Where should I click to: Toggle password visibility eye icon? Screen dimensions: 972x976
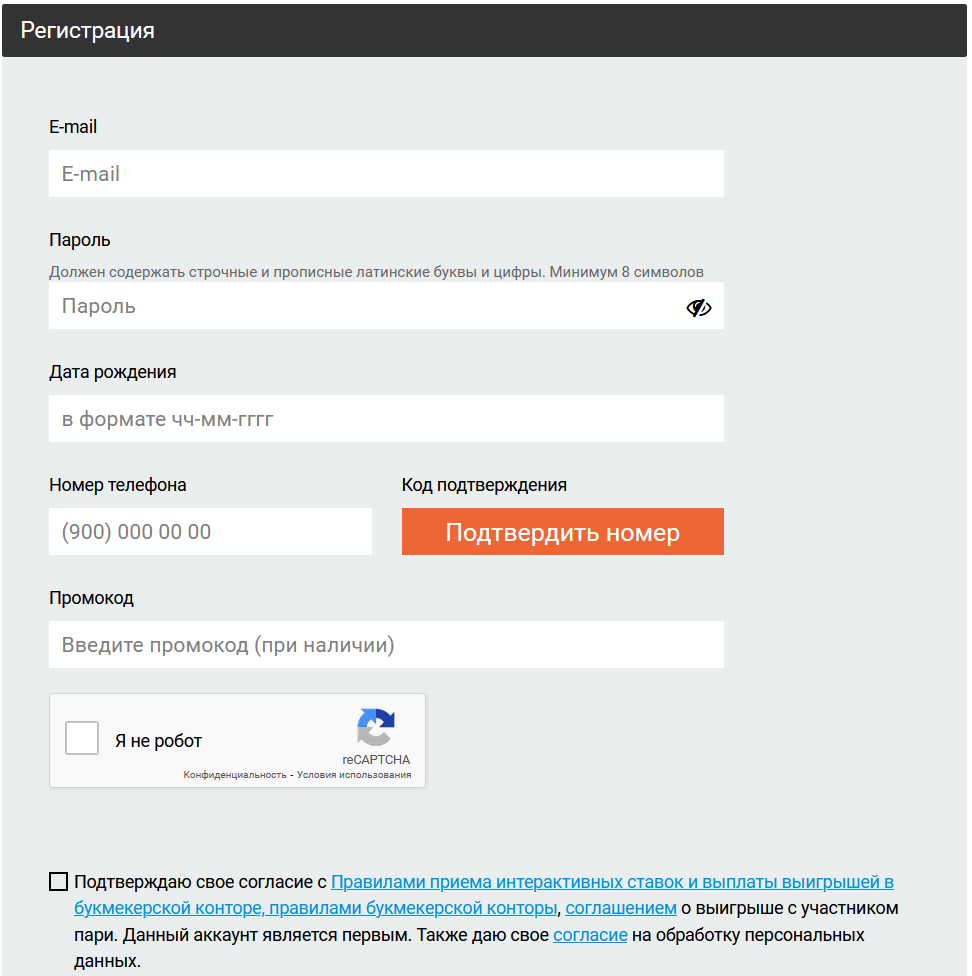pyautogui.click(x=698, y=307)
